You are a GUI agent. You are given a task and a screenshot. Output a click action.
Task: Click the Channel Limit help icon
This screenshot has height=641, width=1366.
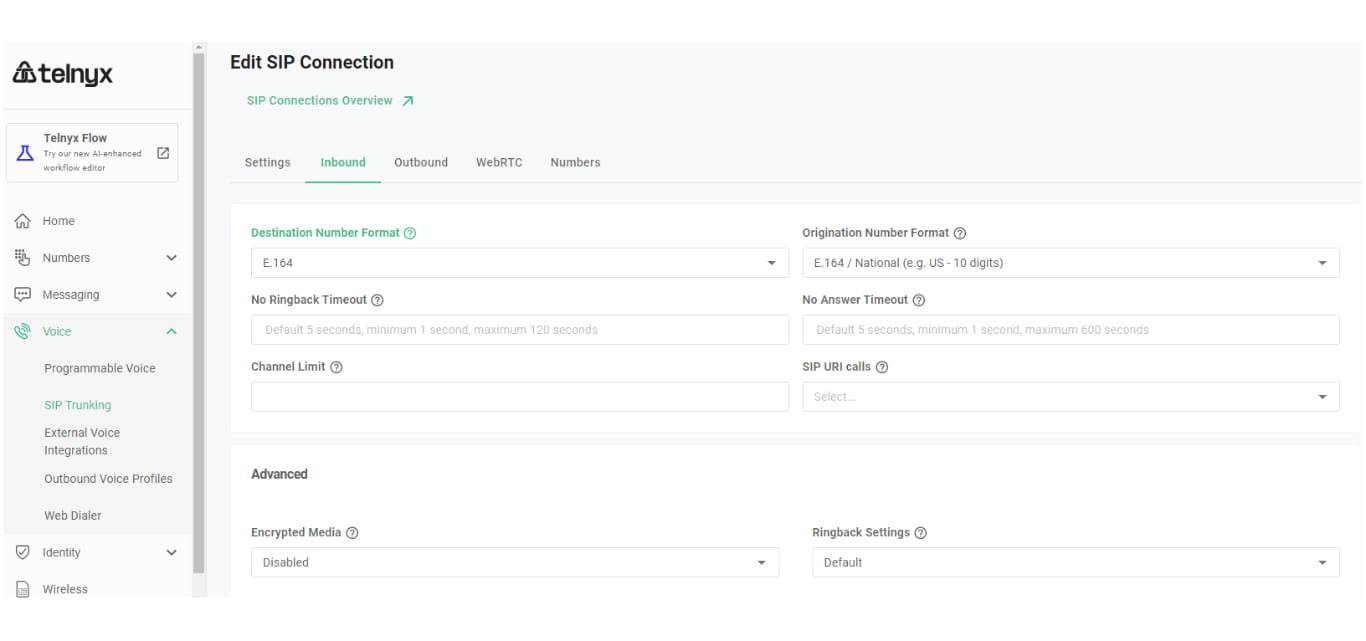coord(336,367)
